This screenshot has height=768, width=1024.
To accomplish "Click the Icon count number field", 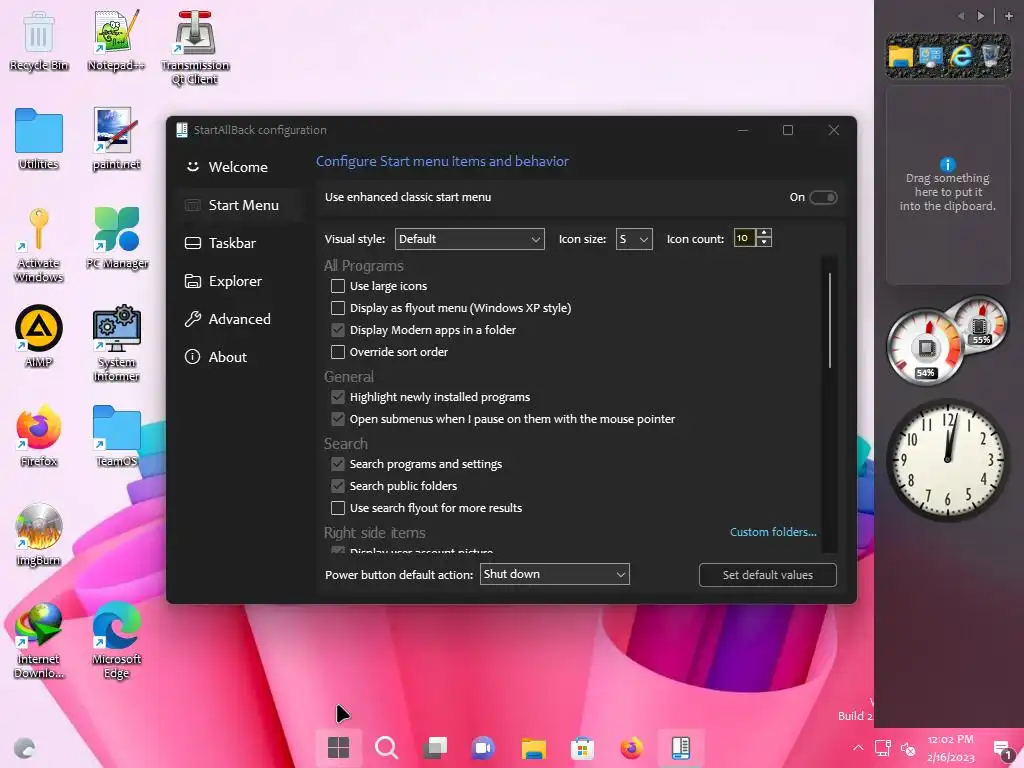I will coord(744,238).
